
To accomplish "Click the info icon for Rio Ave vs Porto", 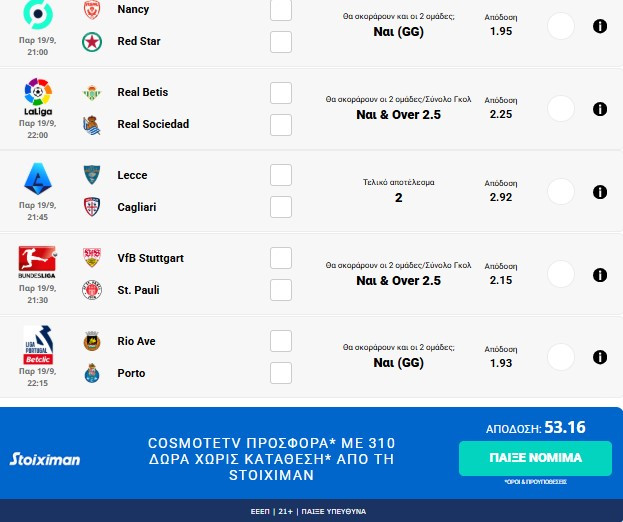I will pyautogui.click(x=600, y=357).
